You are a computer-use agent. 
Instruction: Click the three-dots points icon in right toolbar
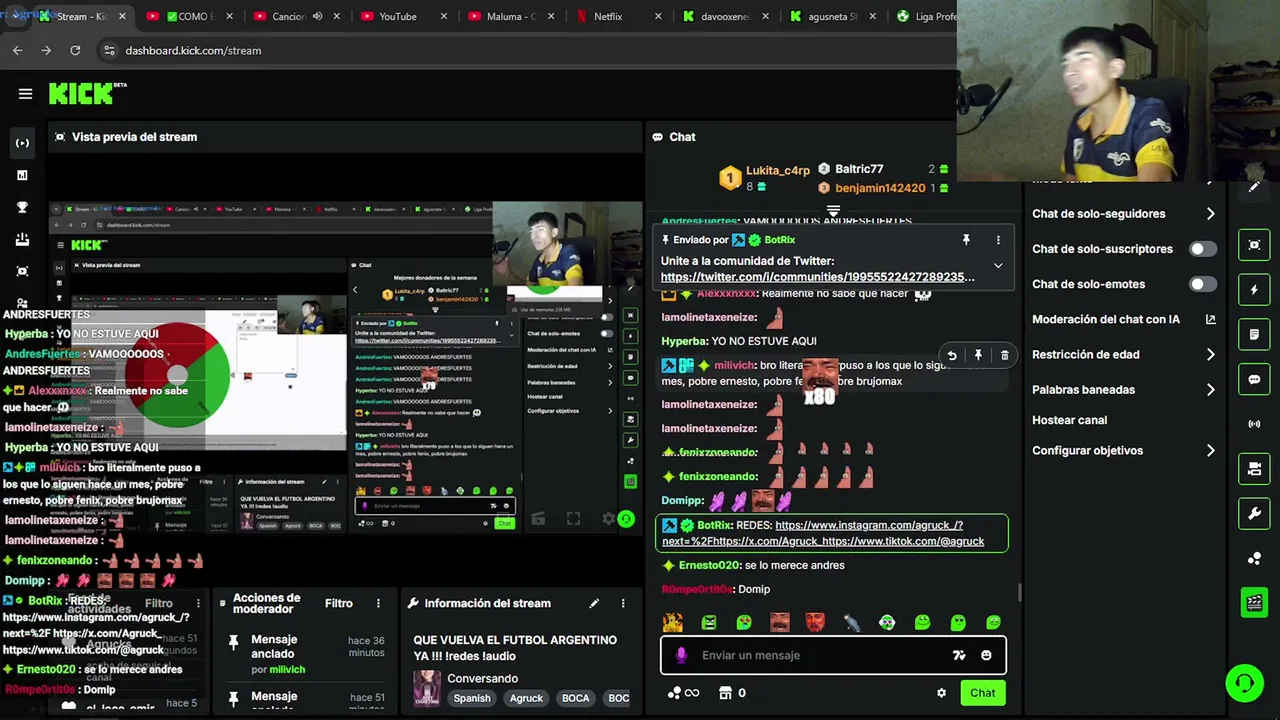(x=1254, y=558)
